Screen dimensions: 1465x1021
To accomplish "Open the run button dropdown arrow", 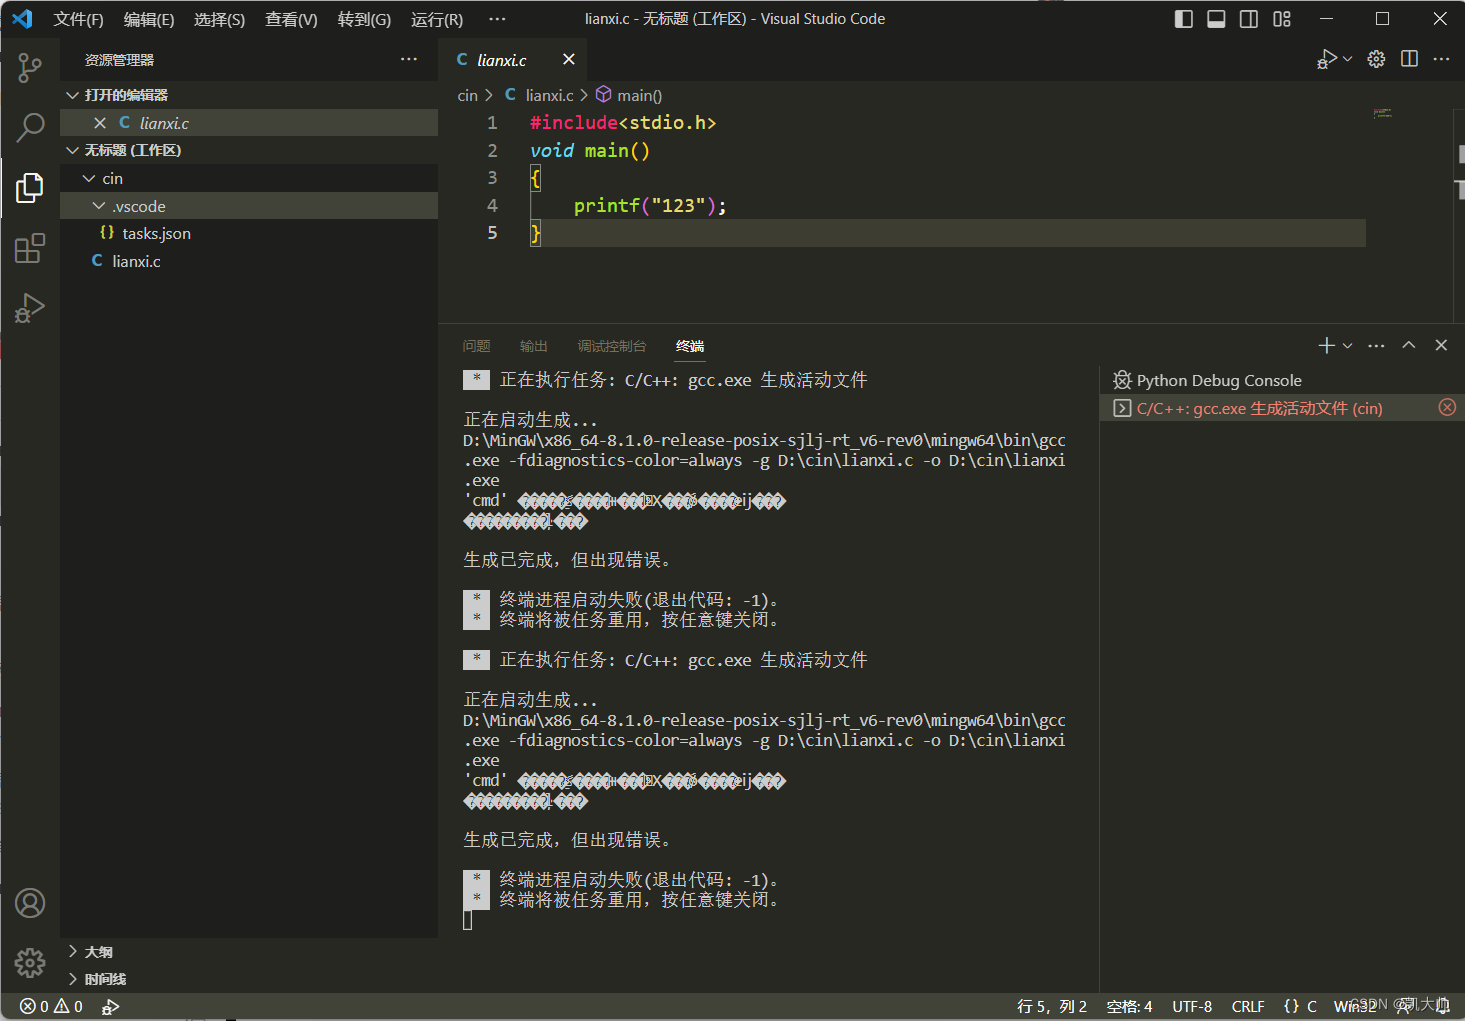I will (x=1348, y=59).
